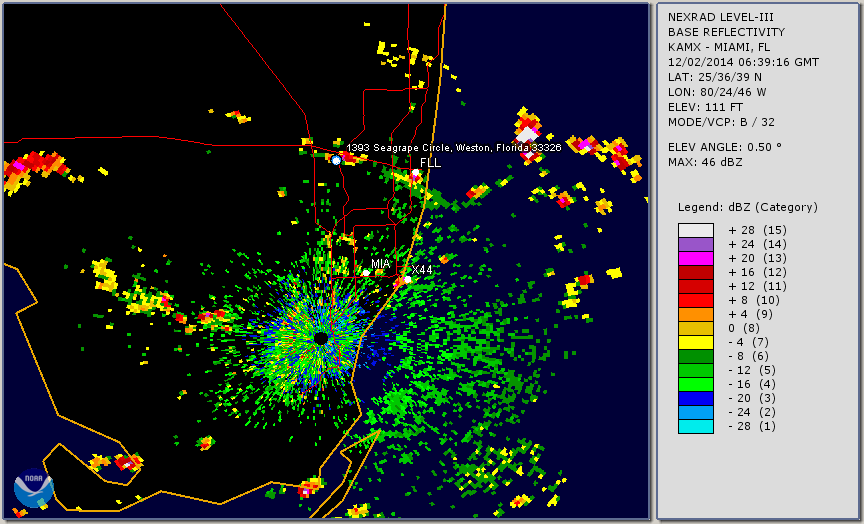
Task: Select the 0 (8) gold legend swatch
Action: point(696,328)
